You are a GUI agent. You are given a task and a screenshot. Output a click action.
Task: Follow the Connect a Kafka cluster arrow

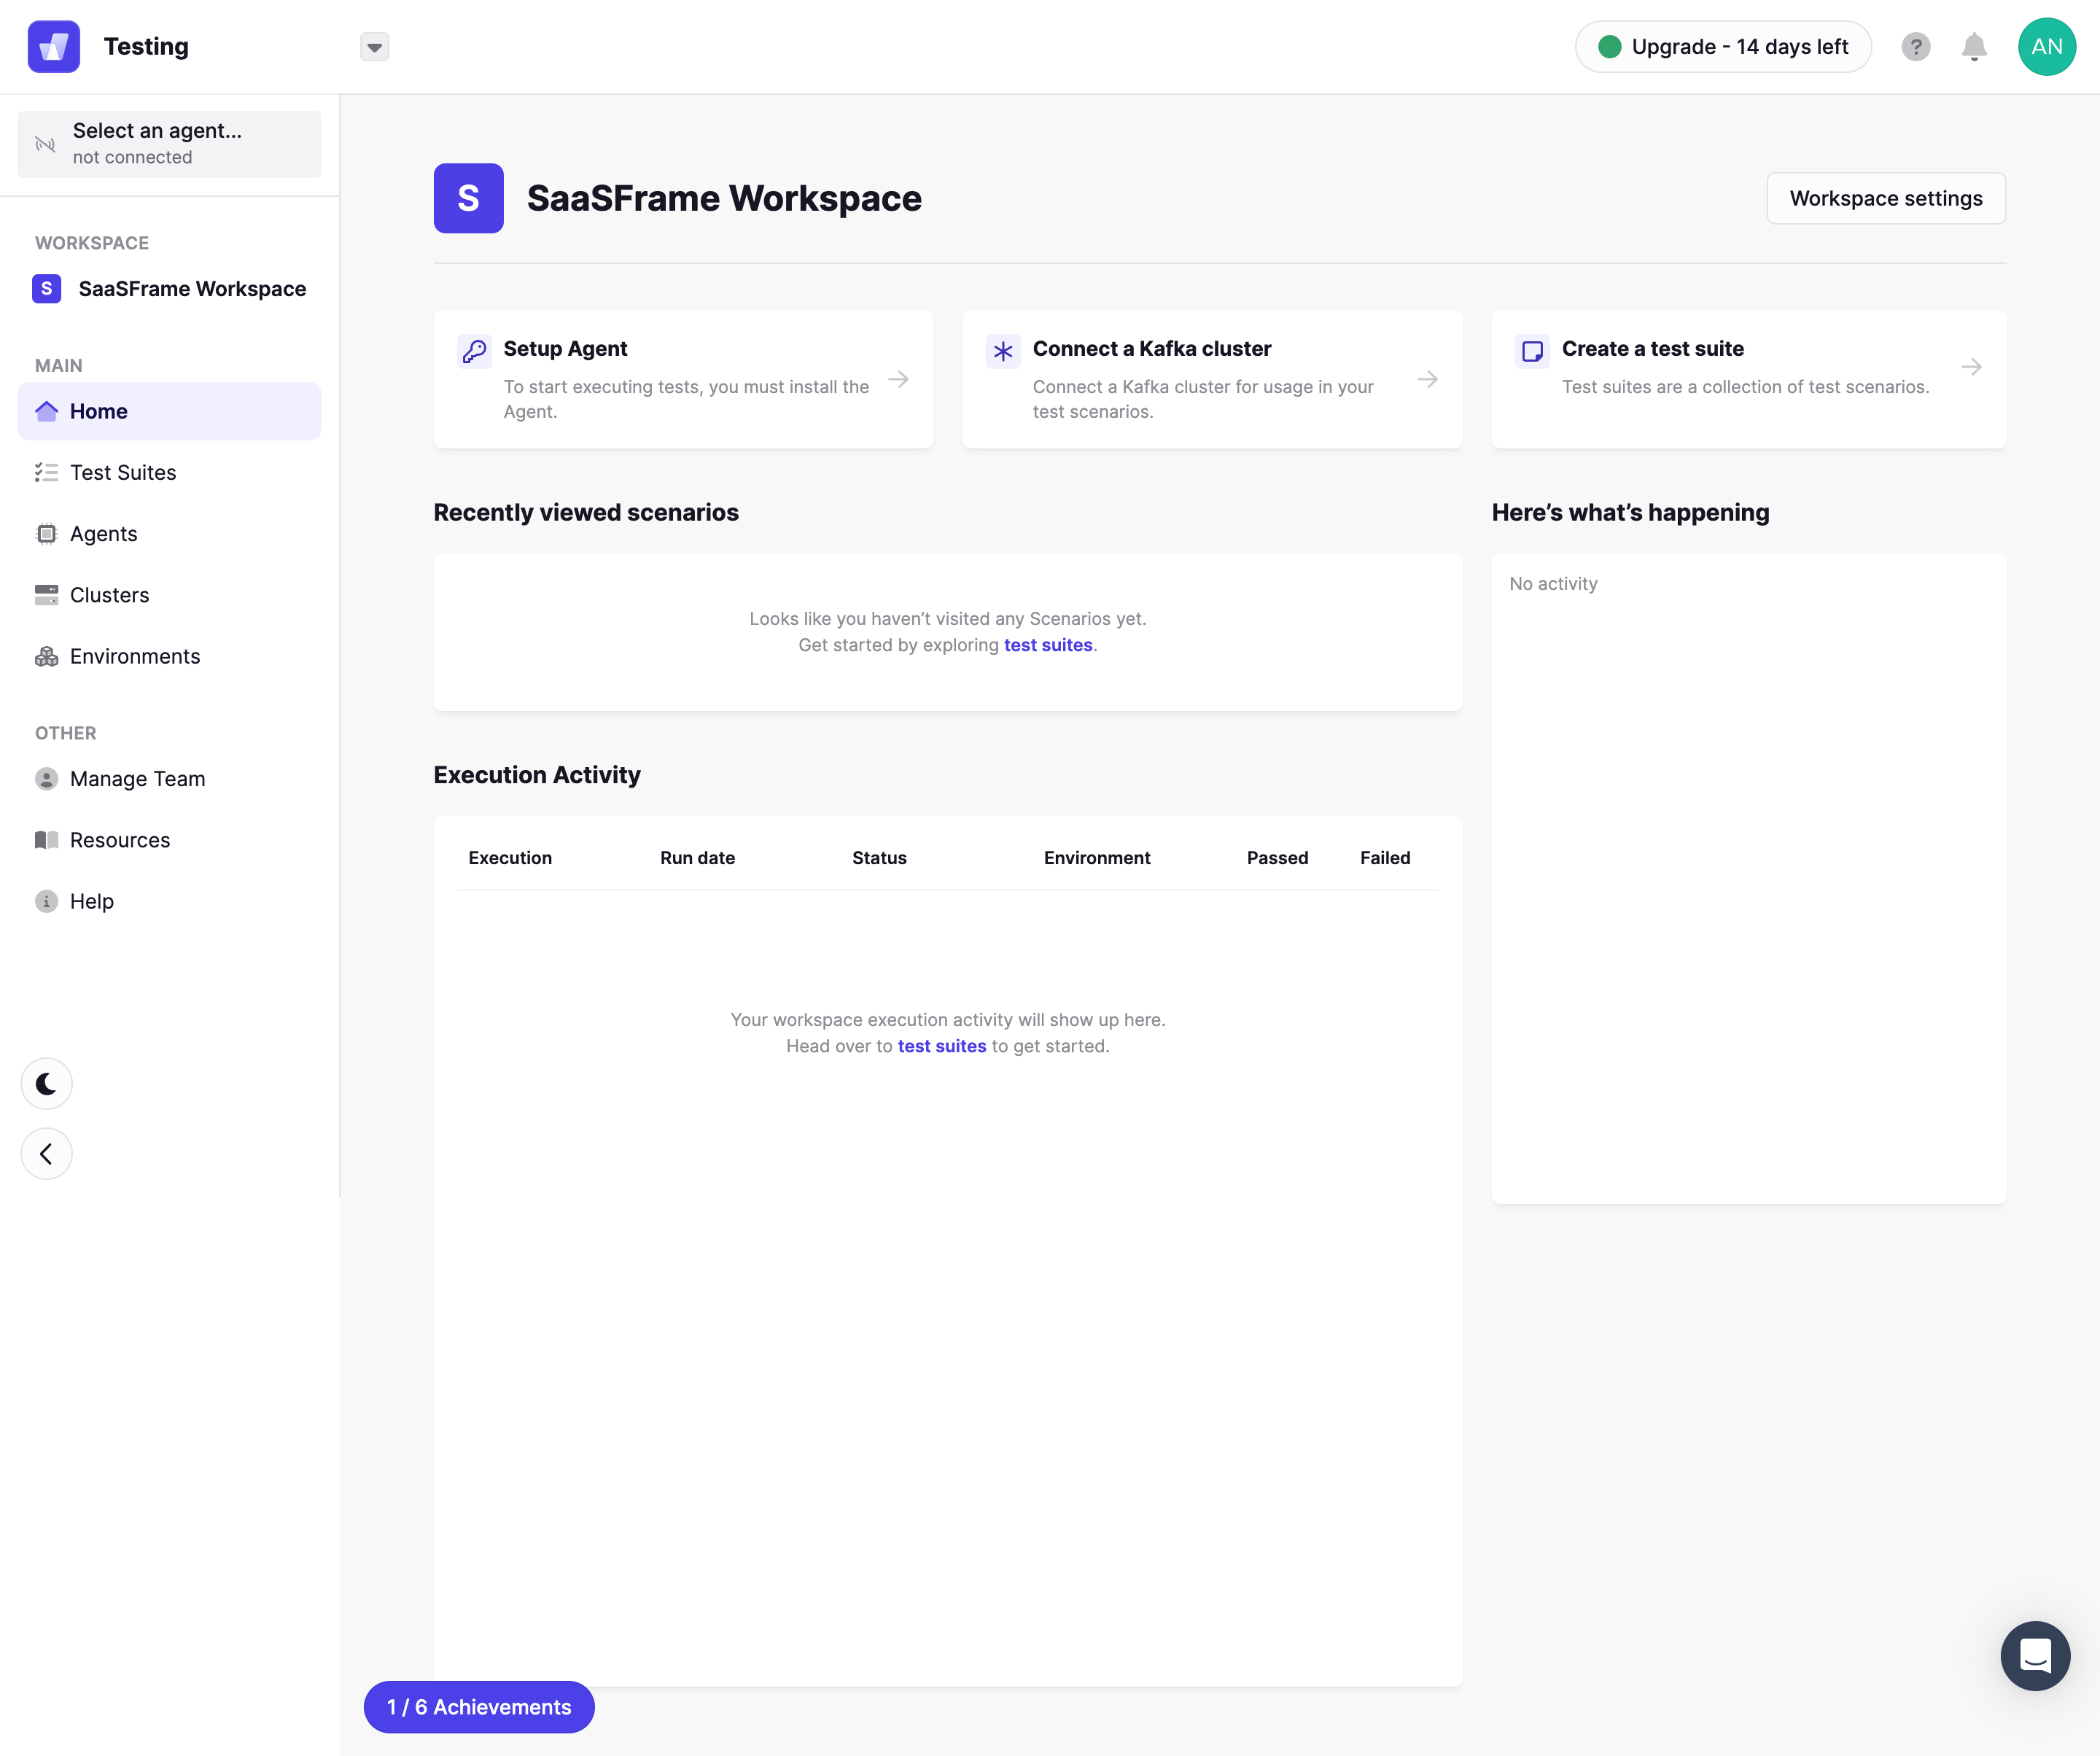[x=1427, y=379]
